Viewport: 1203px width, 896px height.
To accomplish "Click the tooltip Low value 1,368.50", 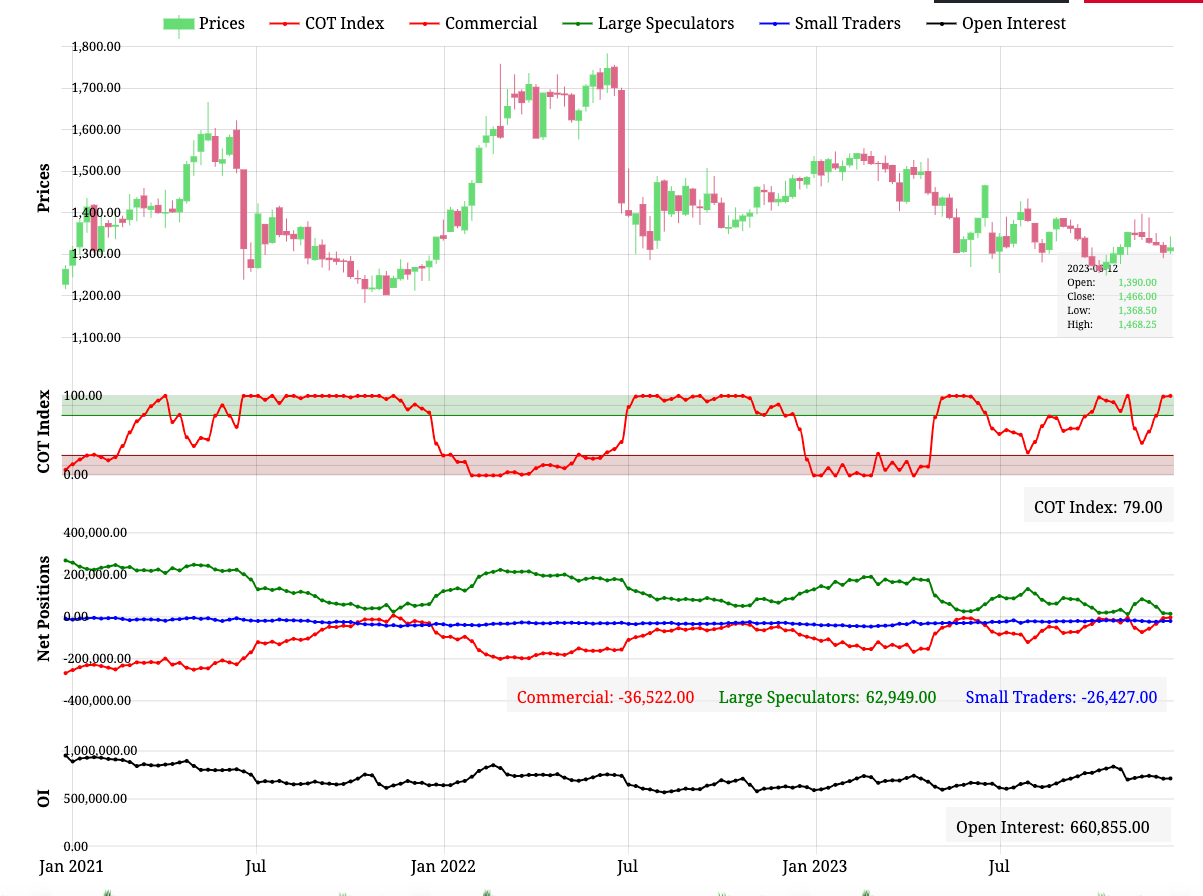I will [x=1137, y=311].
